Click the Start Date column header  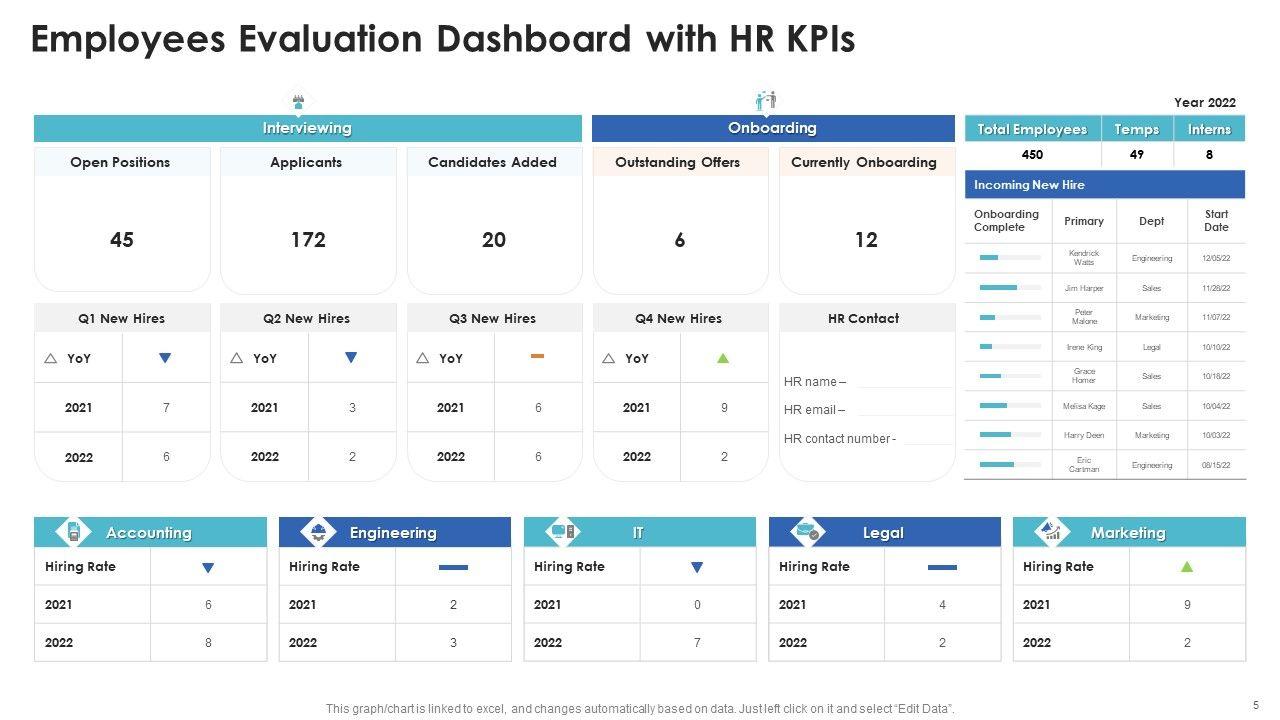[1217, 221]
